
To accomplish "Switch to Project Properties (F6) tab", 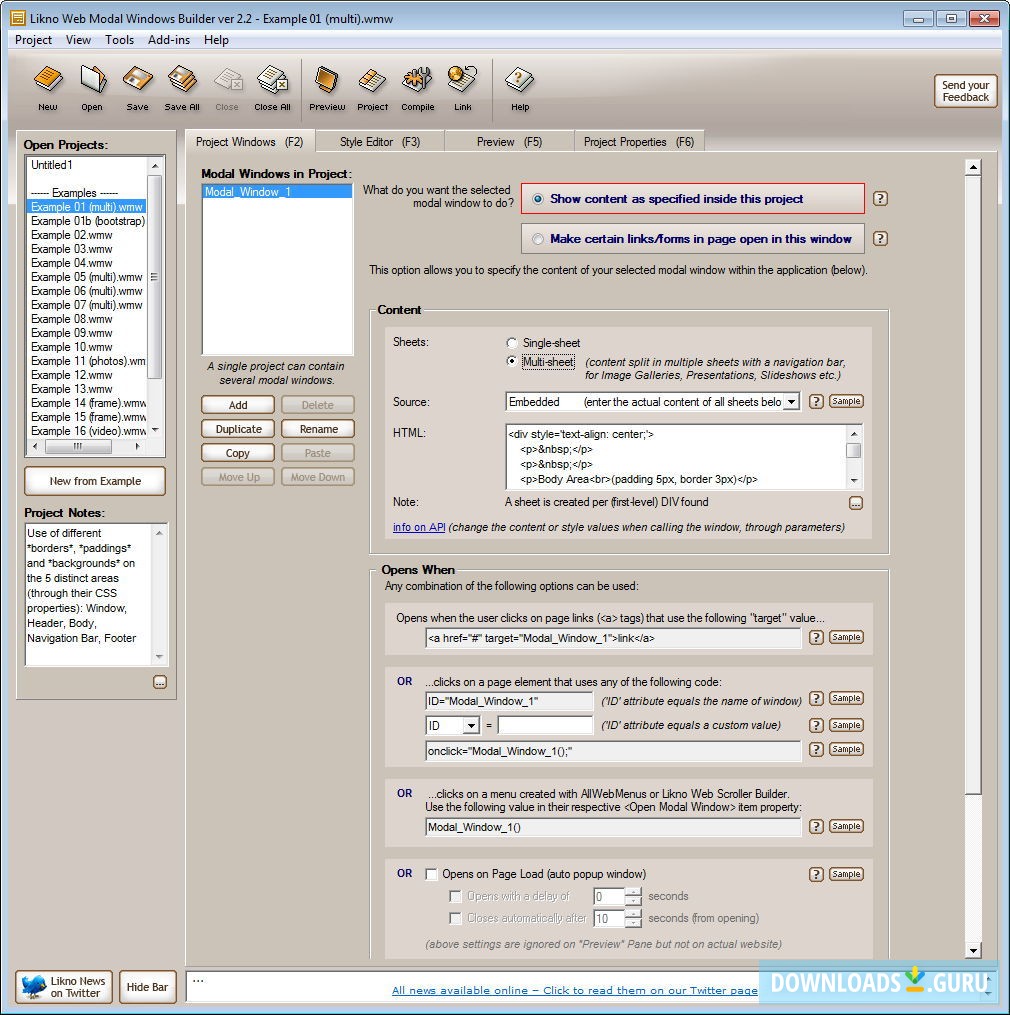I will coord(639,142).
